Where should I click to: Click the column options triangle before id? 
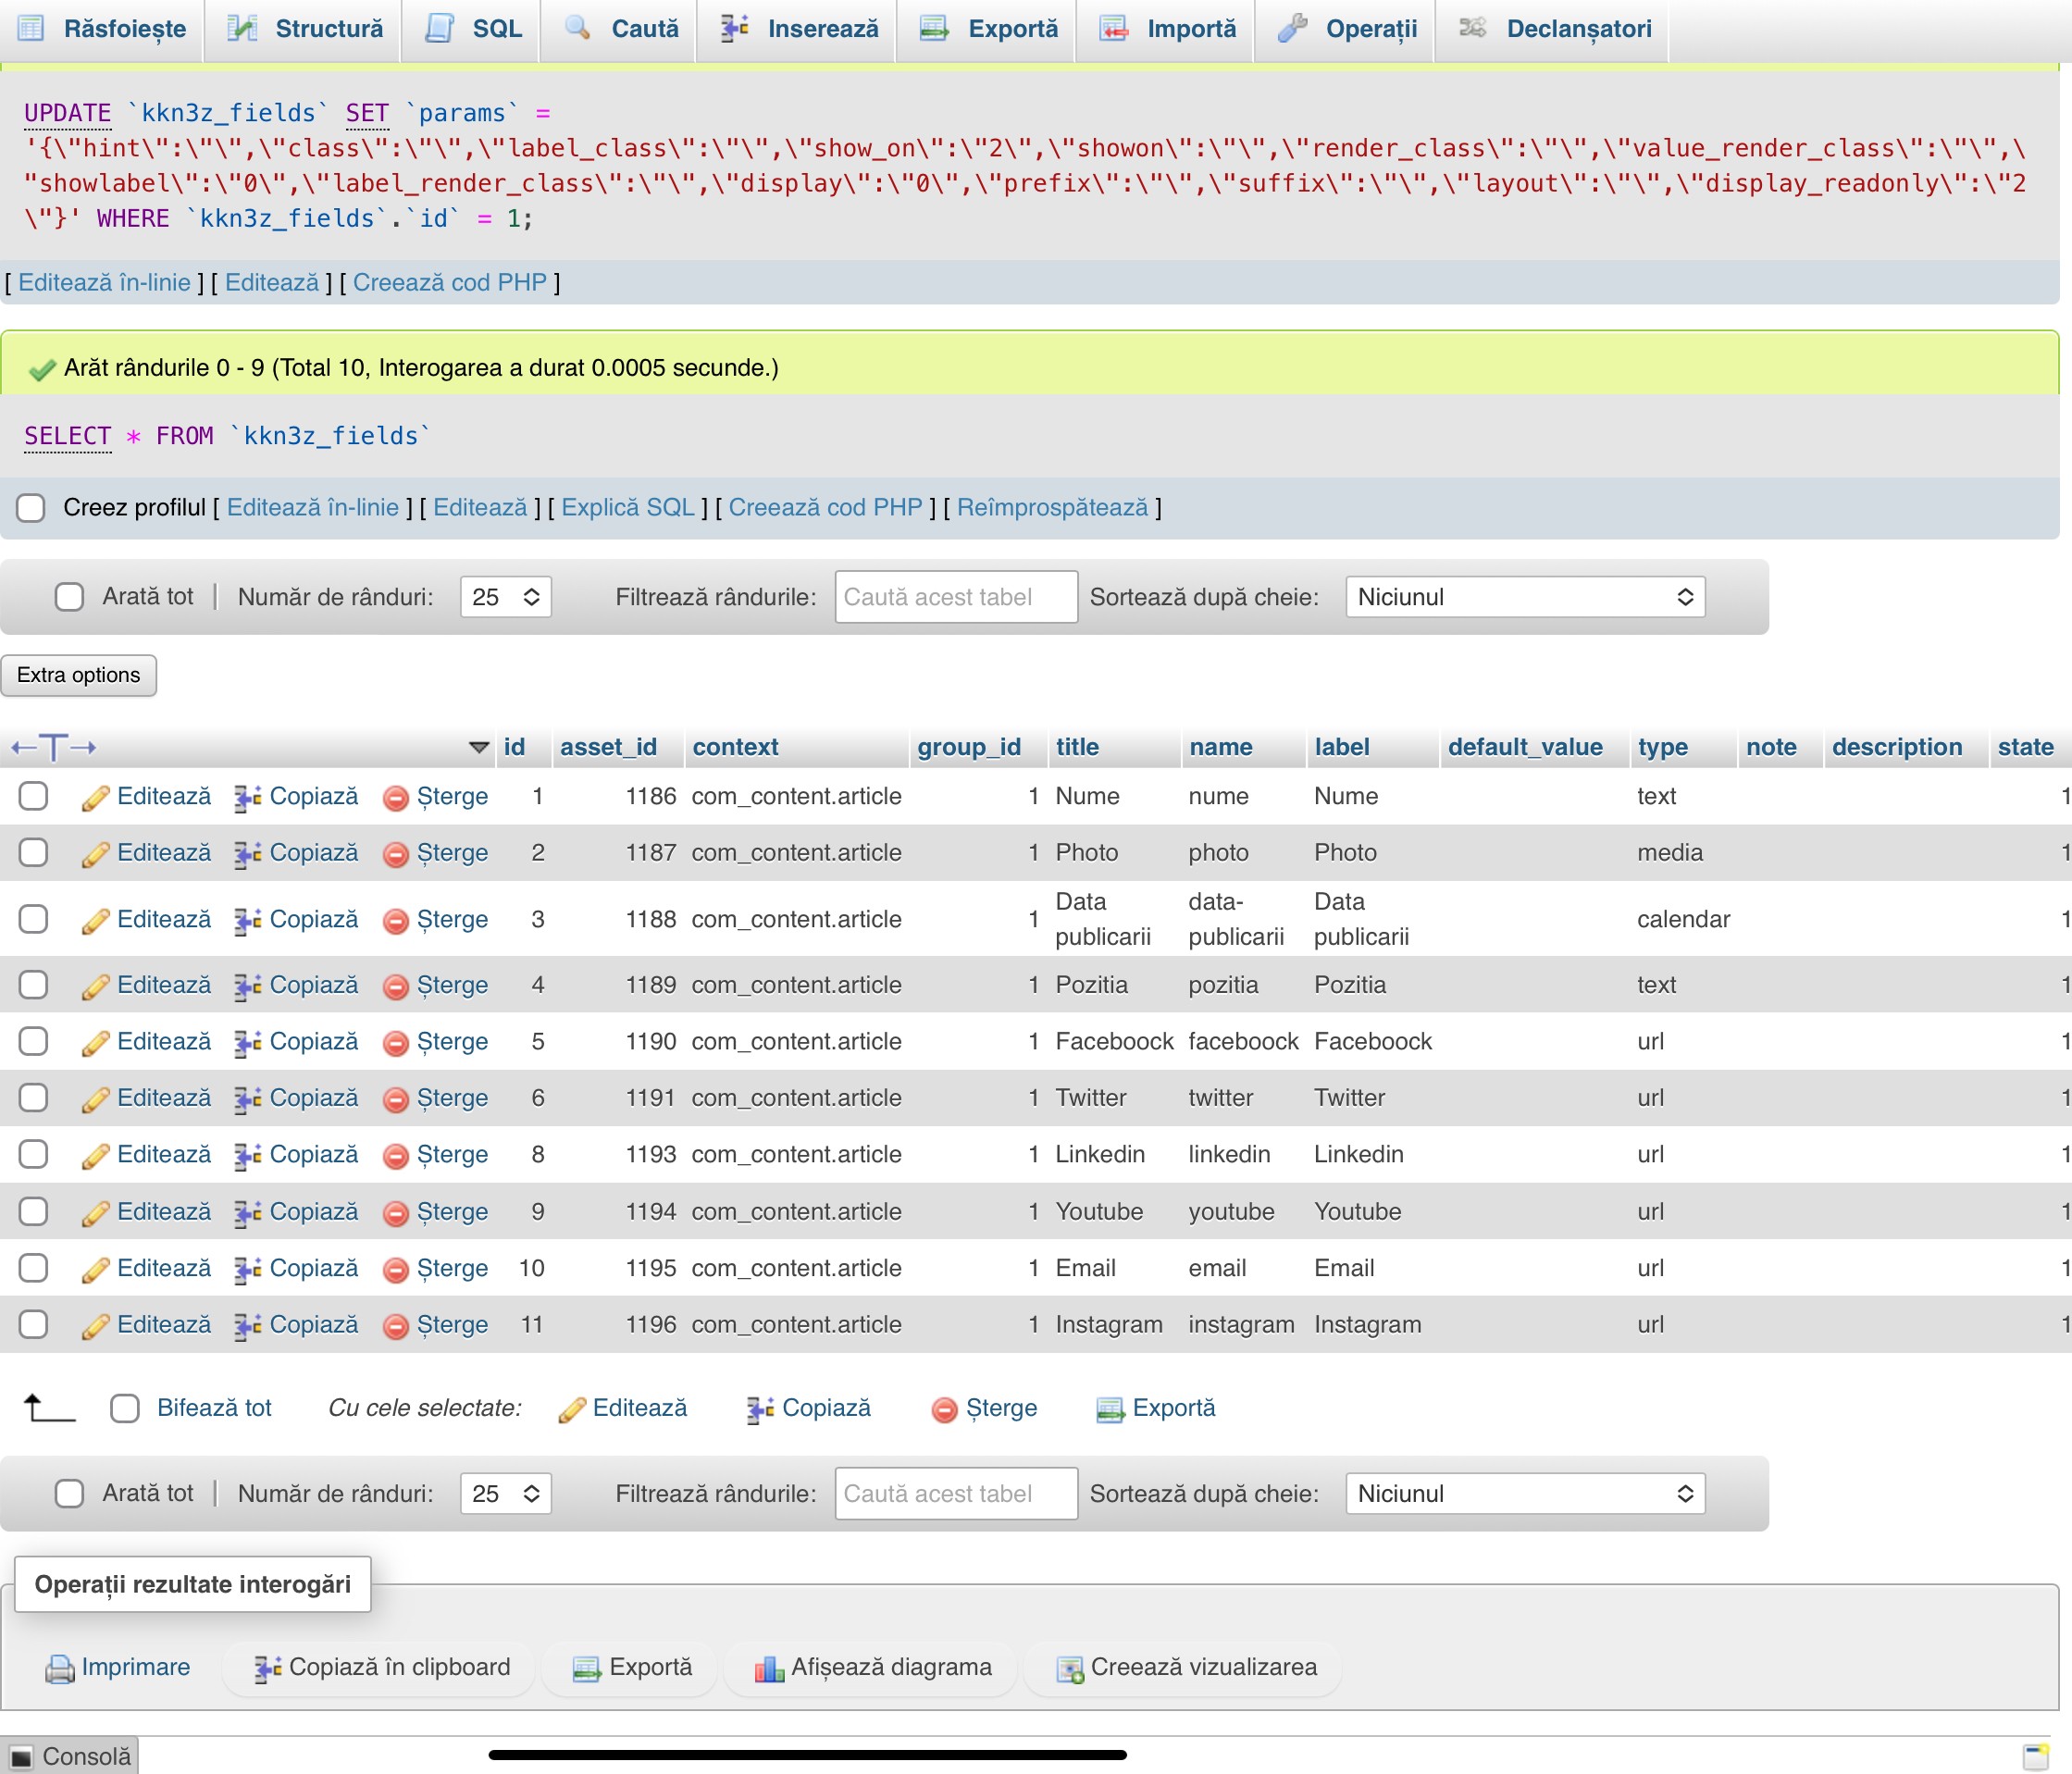479,748
